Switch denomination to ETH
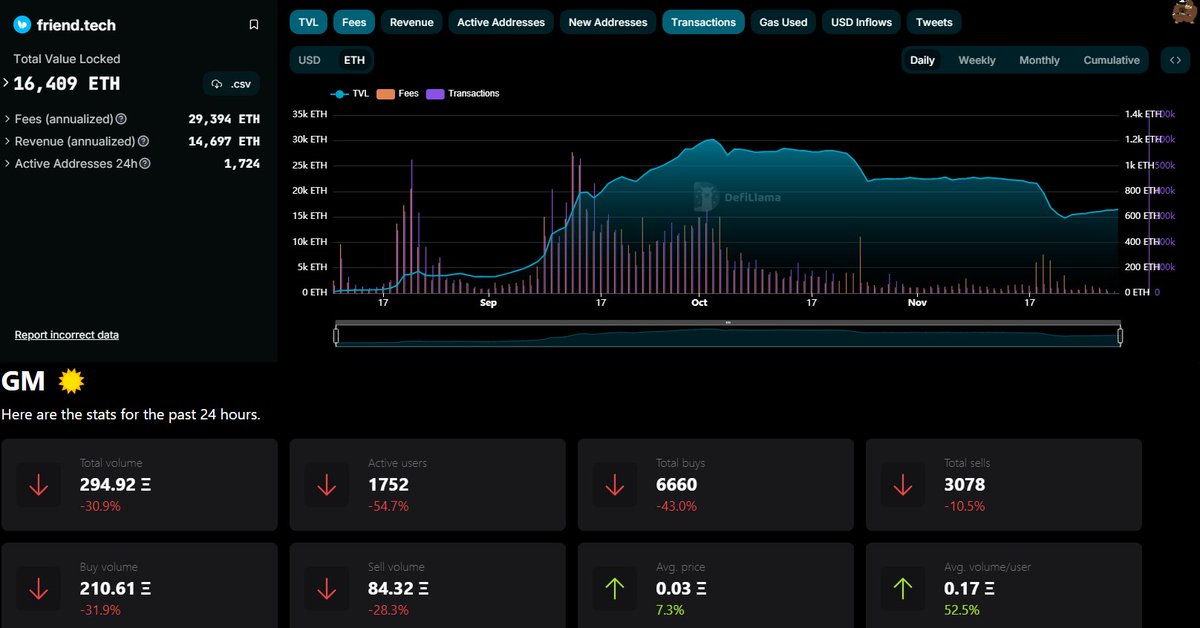The height and width of the screenshot is (628, 1200). point(354,60)
